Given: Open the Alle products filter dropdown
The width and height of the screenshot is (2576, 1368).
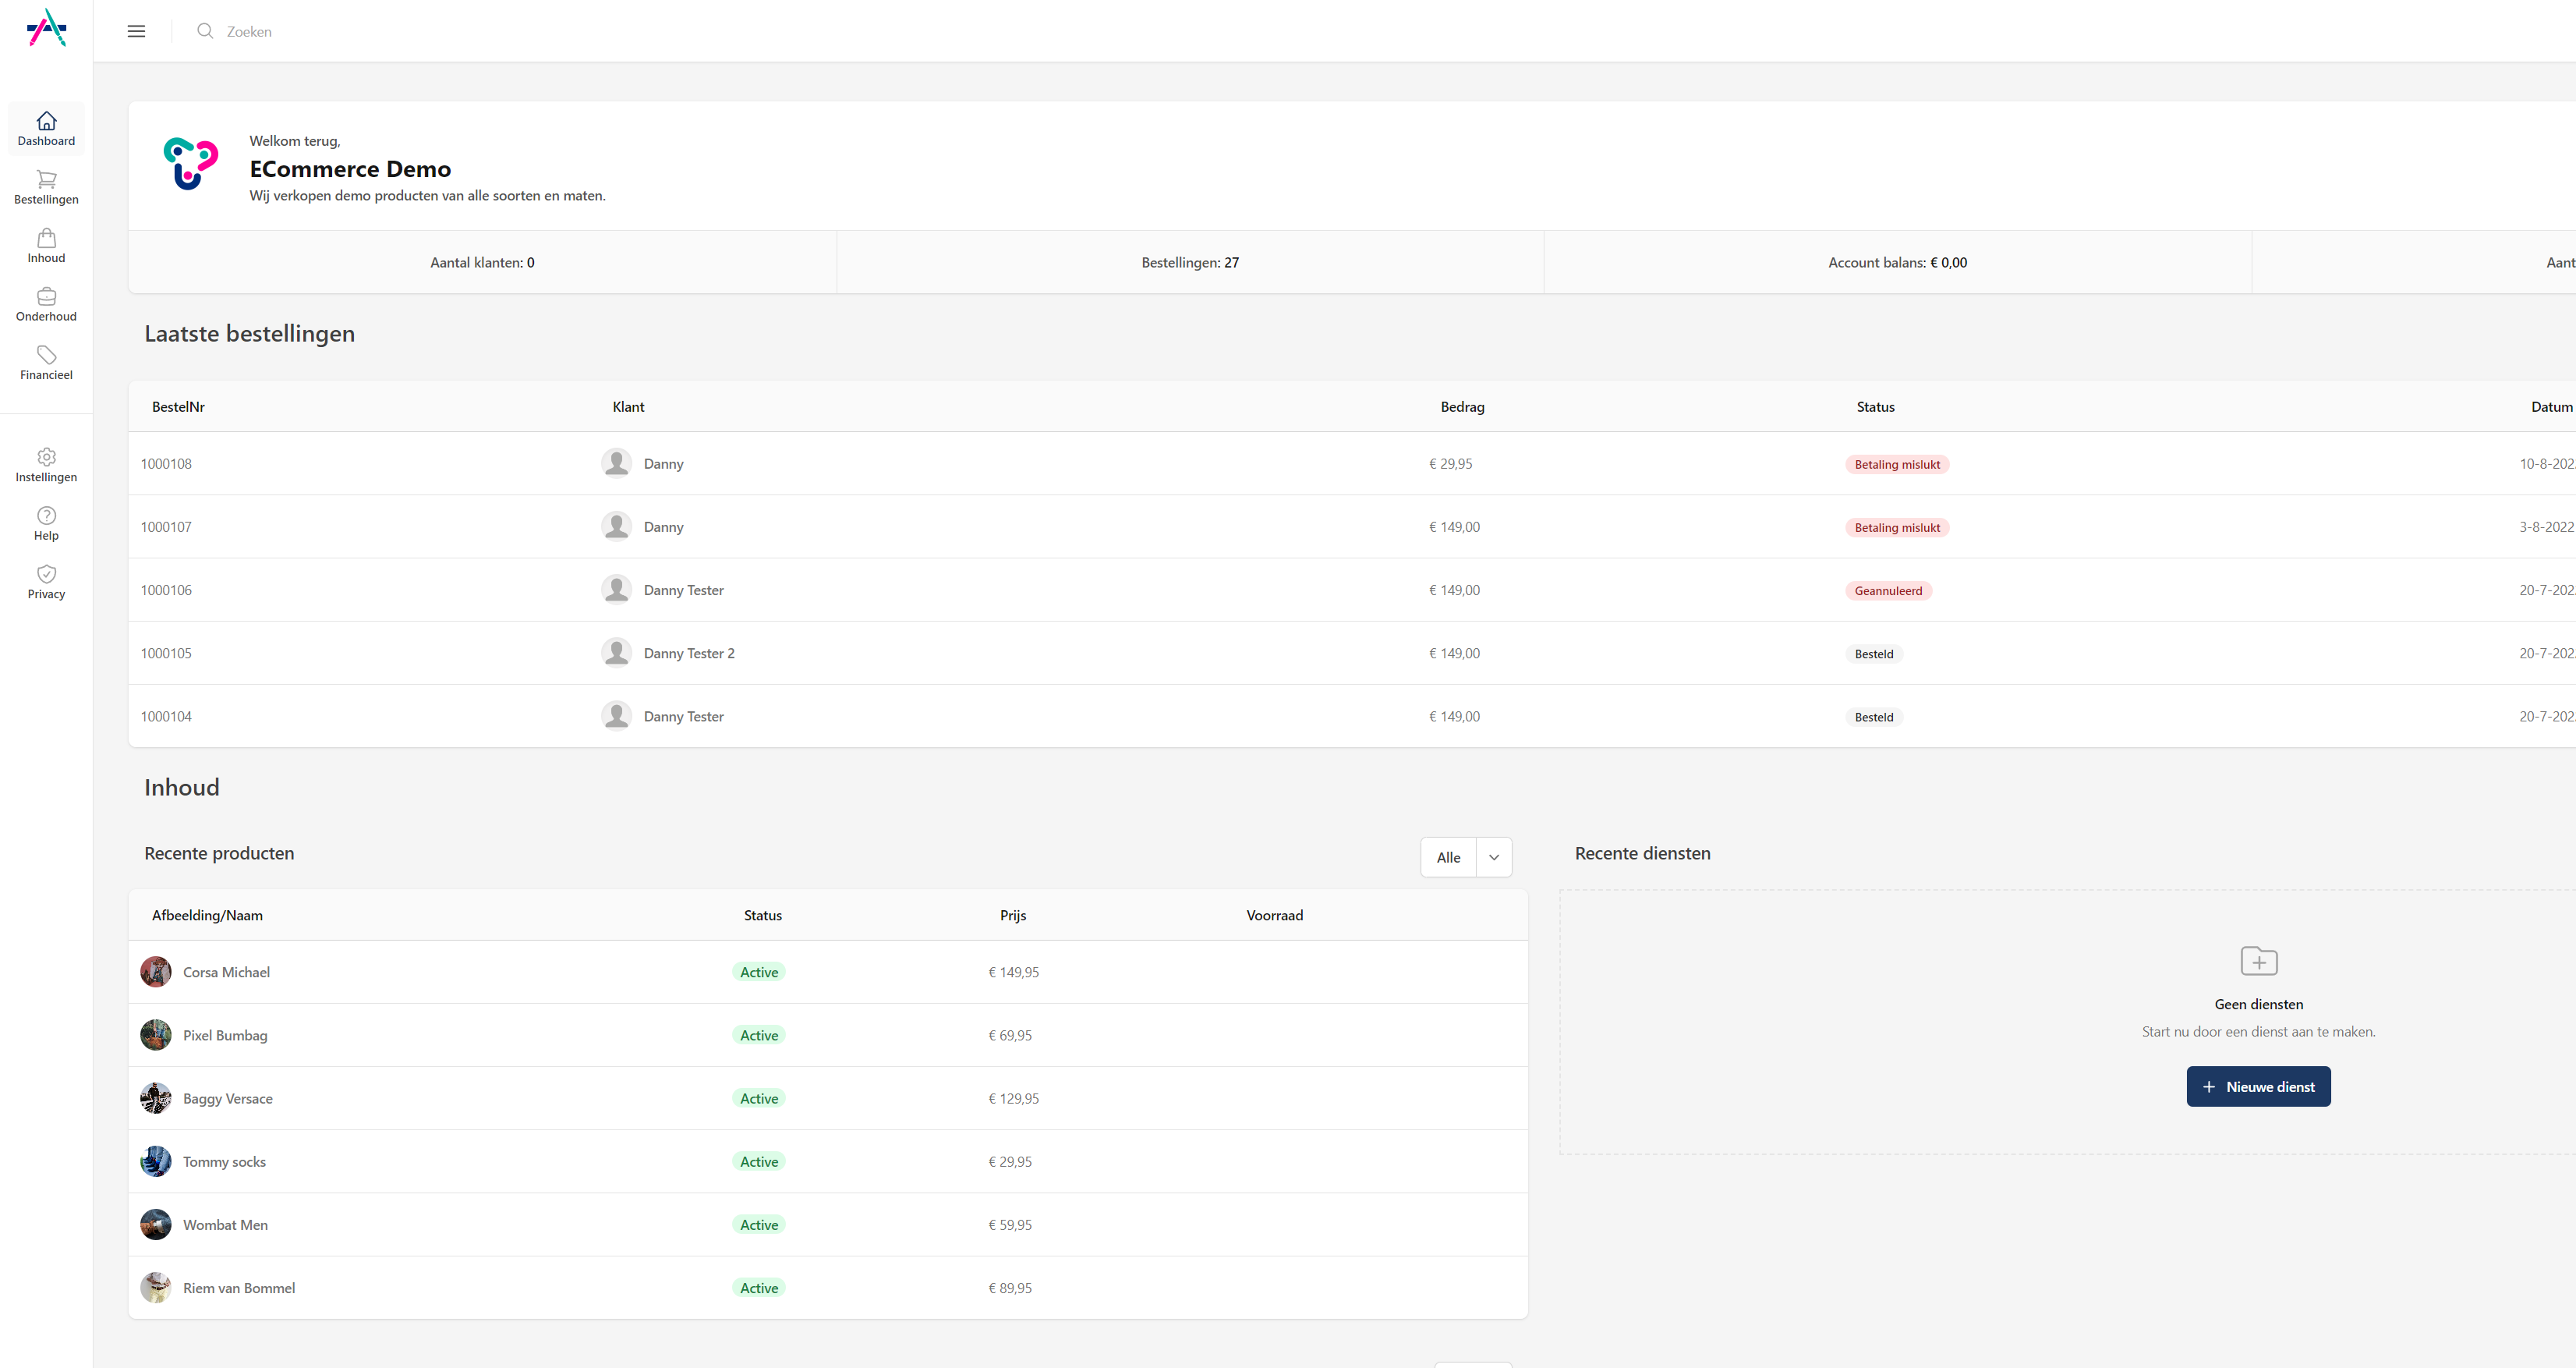Looking at the screenshot, I should [x=1448, y=857].
